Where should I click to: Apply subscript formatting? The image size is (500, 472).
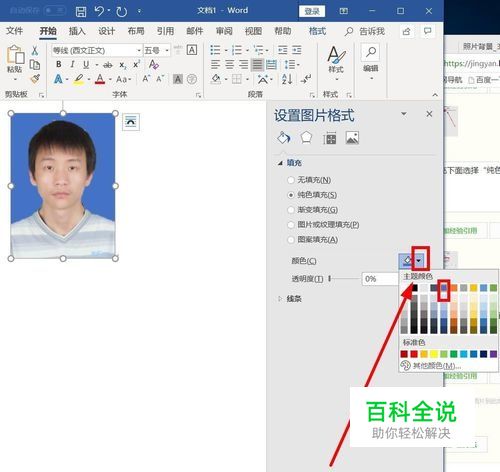pos(123,65)
